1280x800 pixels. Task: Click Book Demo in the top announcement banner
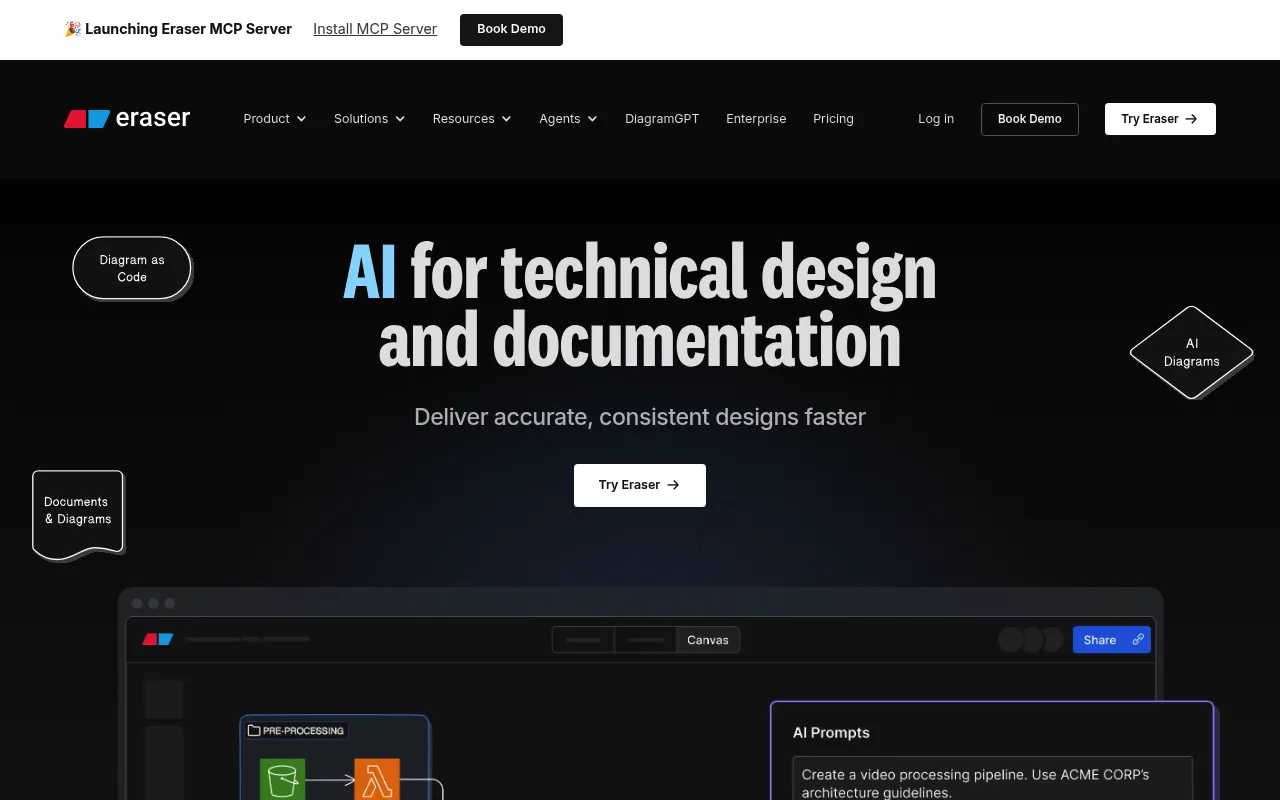click(x=511, y=30)
